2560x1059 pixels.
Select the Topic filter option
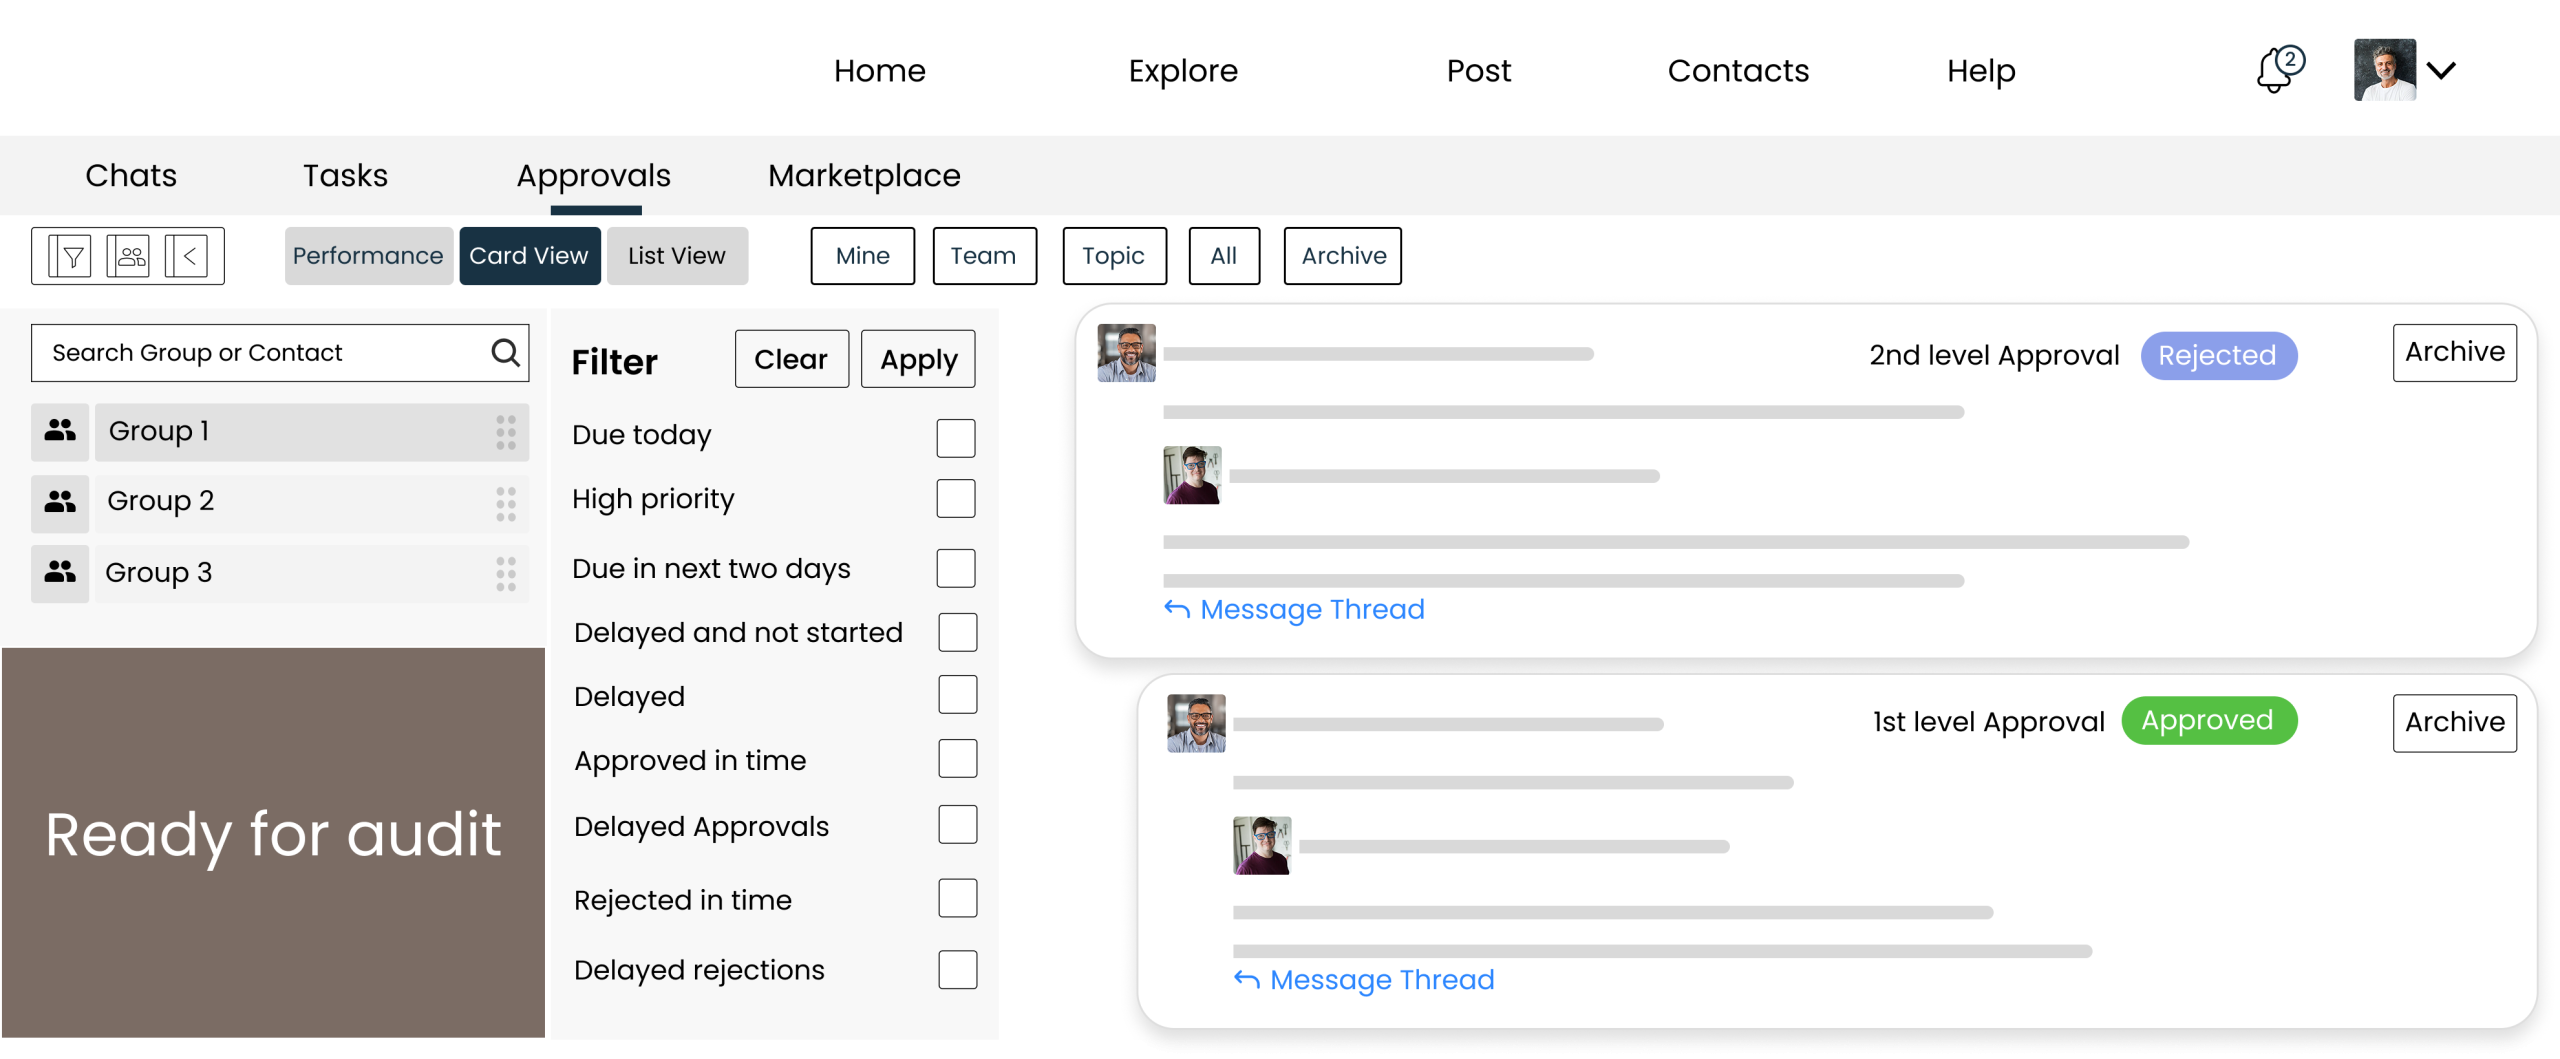tap(1114, 256)
